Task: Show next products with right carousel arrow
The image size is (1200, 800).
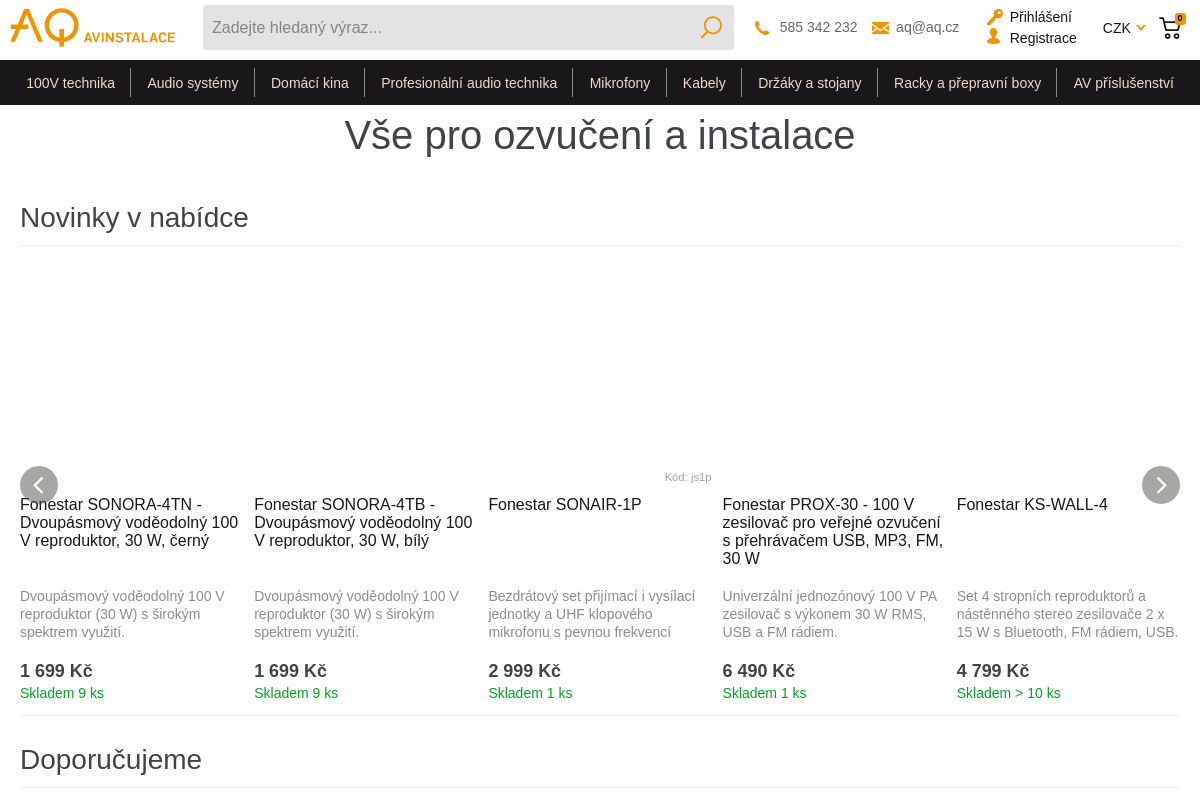Action: point(1161,485)
